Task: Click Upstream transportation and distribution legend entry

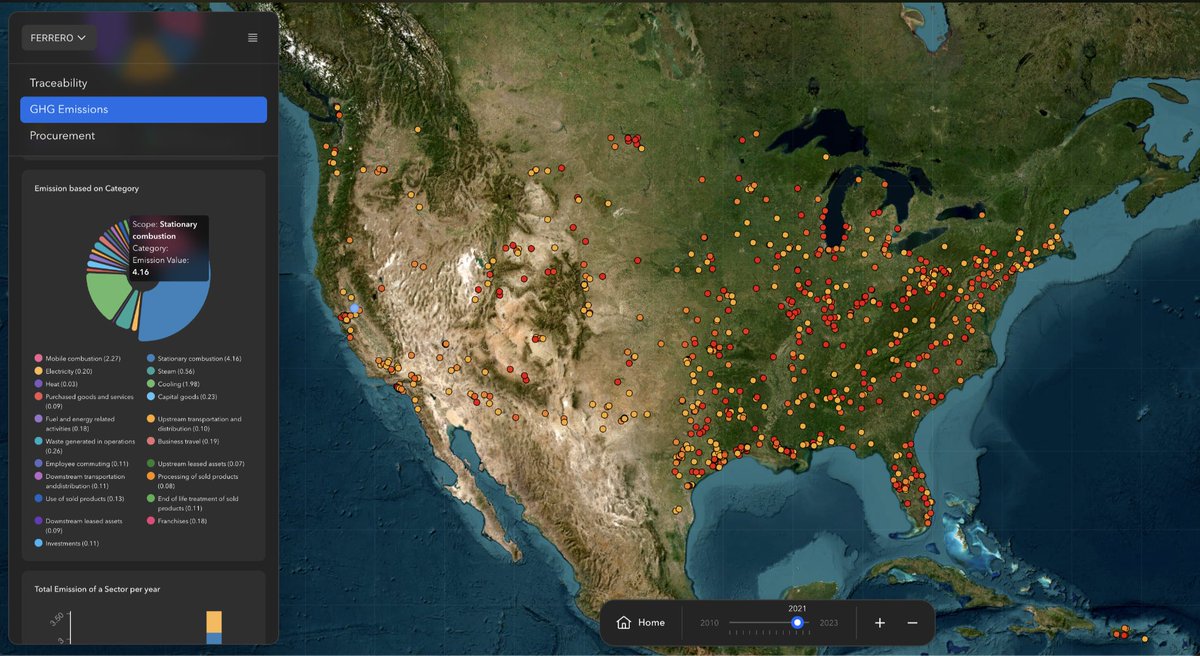Action: pos(194,424)
